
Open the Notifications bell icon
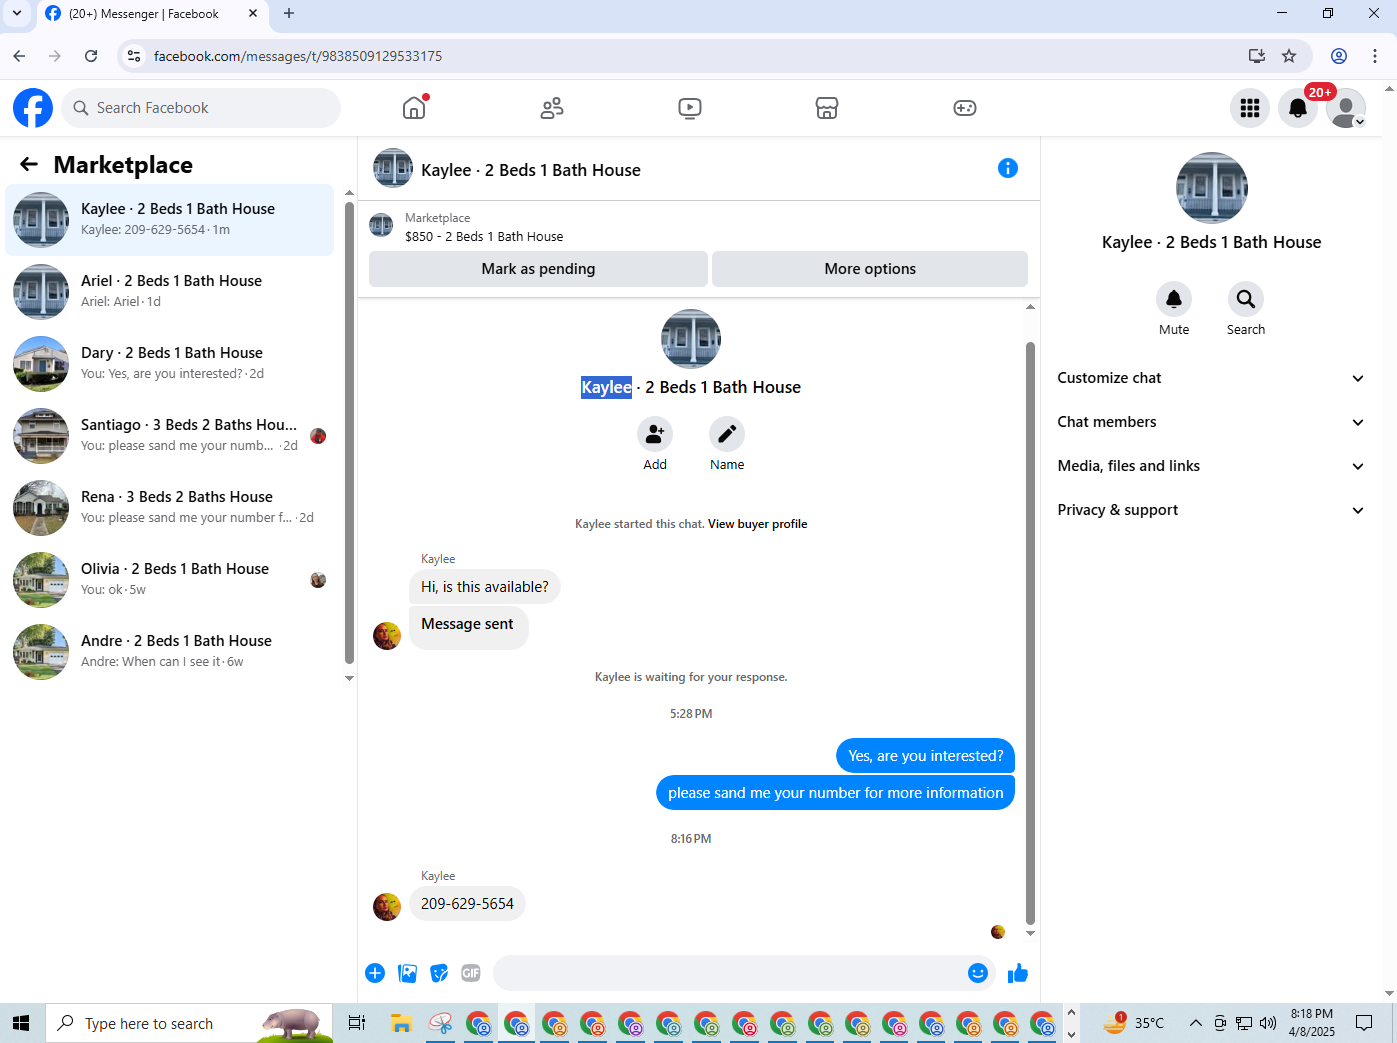click(x=1298, y=108)
